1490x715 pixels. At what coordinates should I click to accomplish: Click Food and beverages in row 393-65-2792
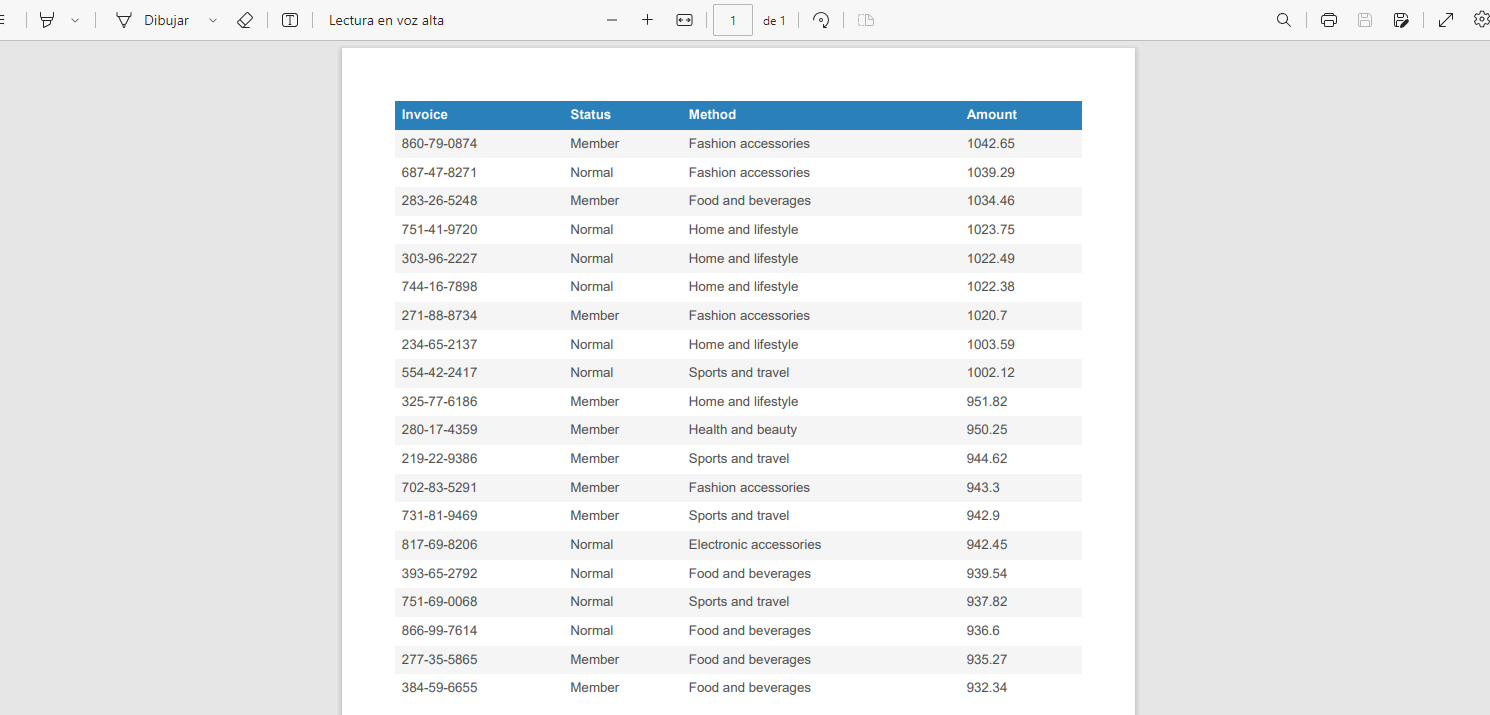pos(749,574)
